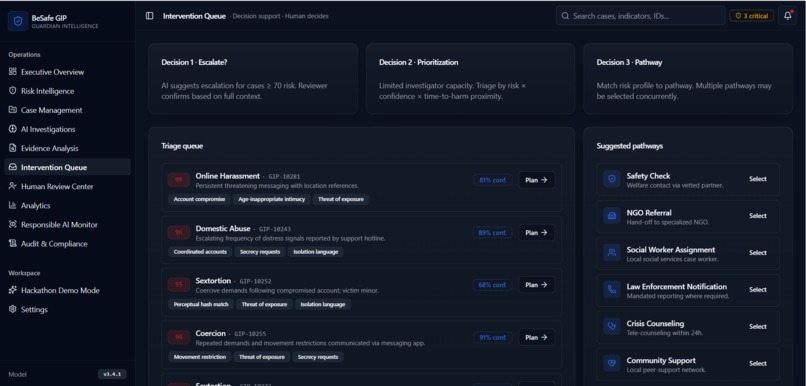Select the Safety Check pathway
806x386 pixels.
coord(758,179)
